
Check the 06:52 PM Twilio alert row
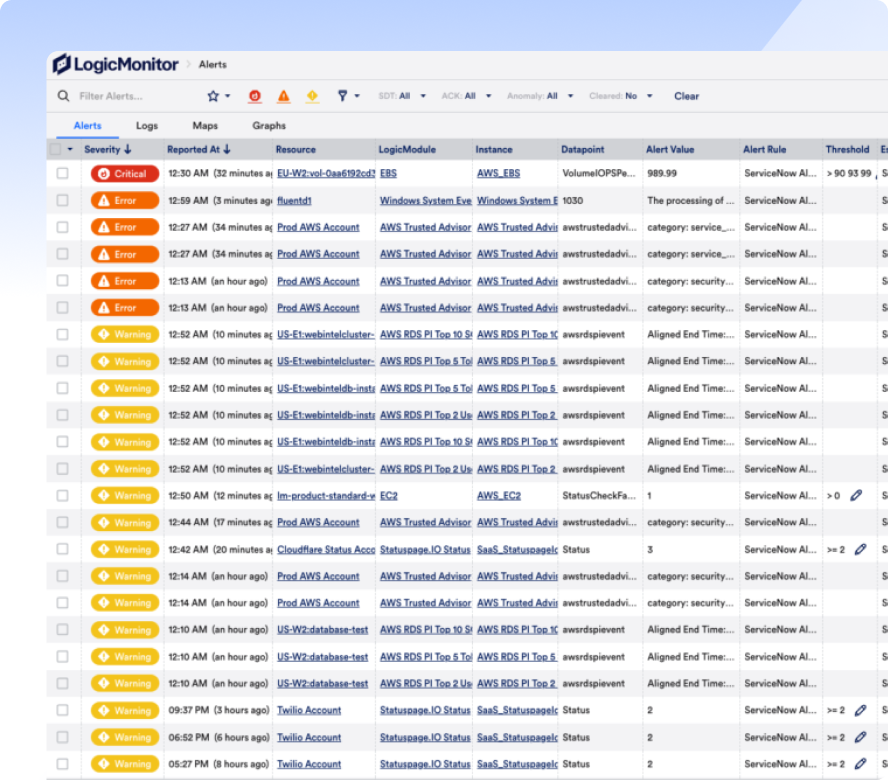(x=63, y=737)
